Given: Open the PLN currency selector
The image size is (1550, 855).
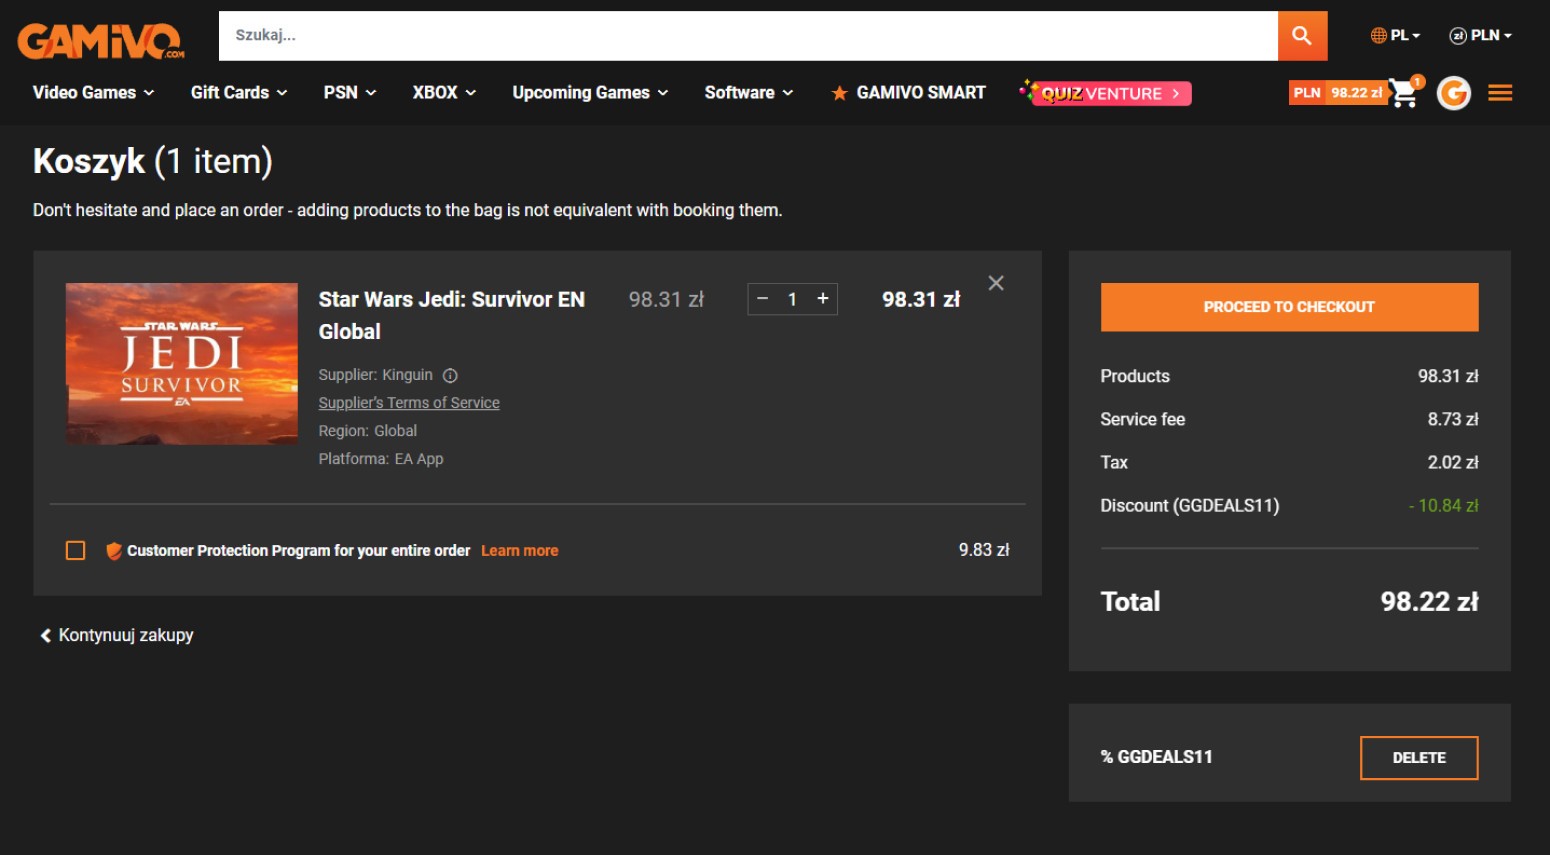Looking at the screenshot, I should [x=1480, y=36].
